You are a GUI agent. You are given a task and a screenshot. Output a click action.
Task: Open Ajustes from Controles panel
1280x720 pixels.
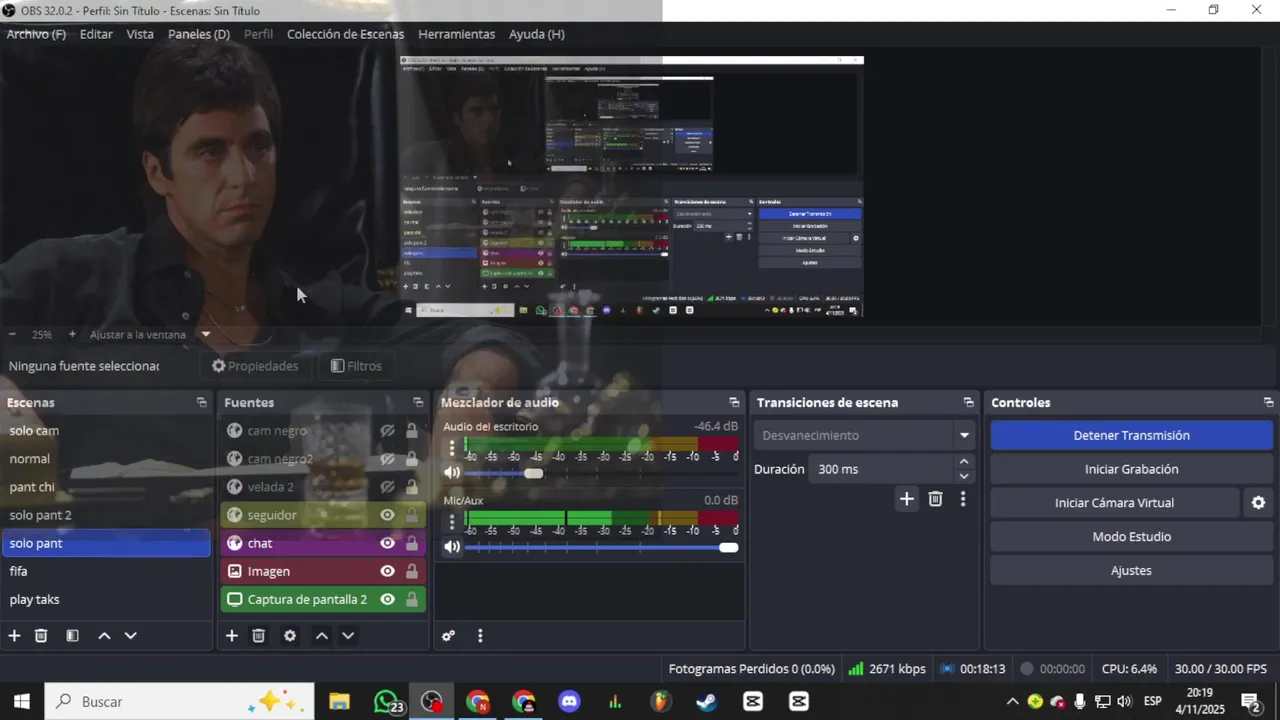tap(1131, 571)
